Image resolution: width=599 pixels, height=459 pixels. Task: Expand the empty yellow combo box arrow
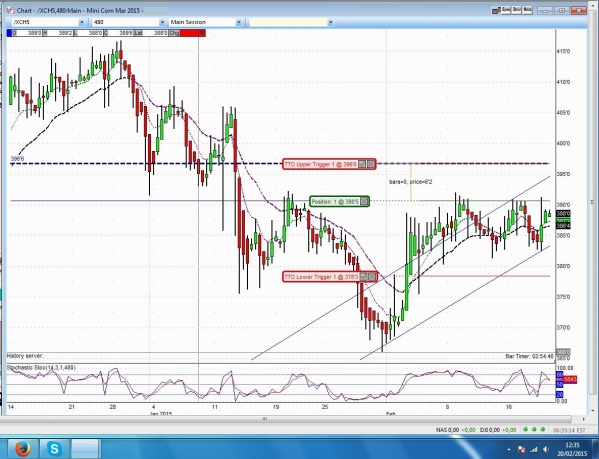[x=330, y=23]
